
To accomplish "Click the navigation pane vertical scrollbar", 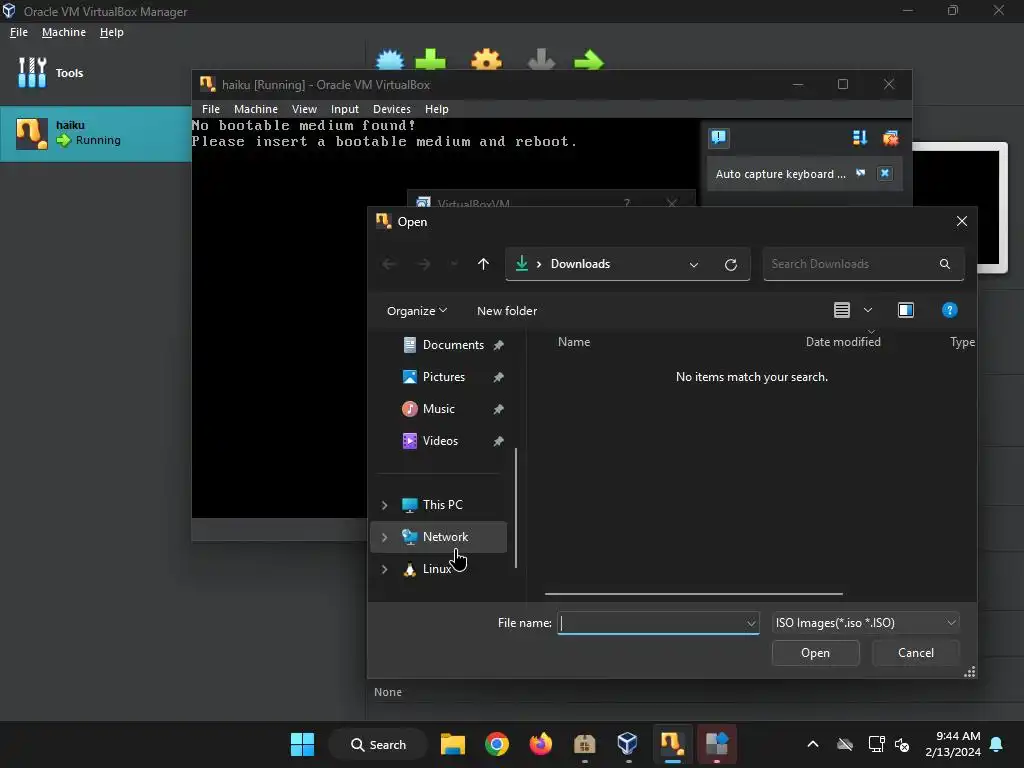I will 516,507.
